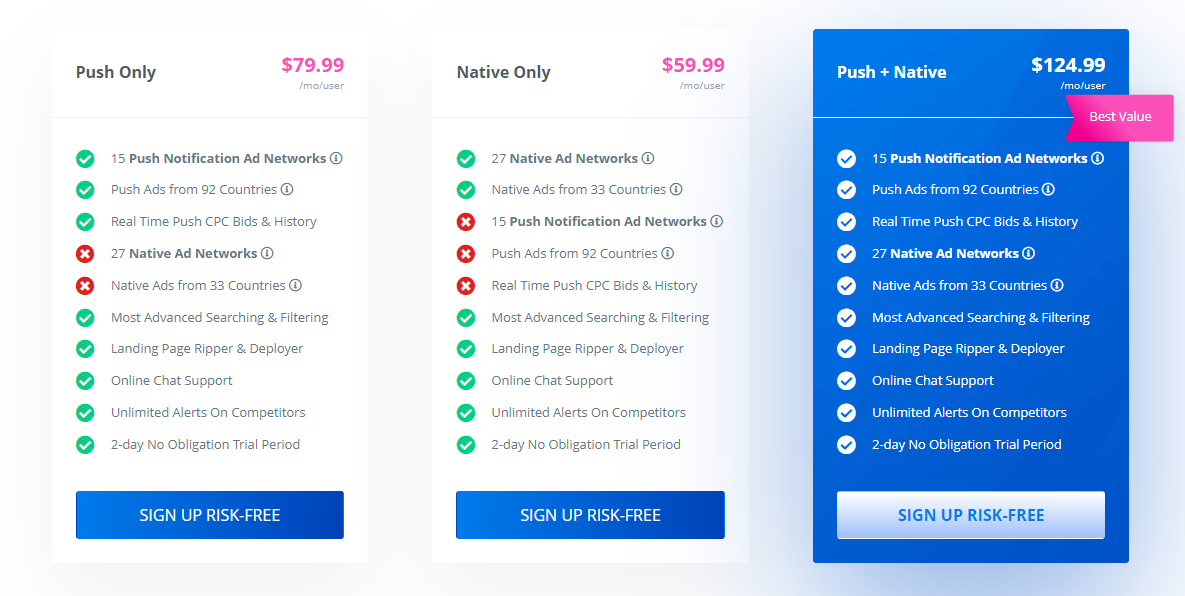Click info icon for 15 Push Notification Ad Networks in Native Only
The height and width of the screenshot is (596, 1185).
[x=717, y=221]
